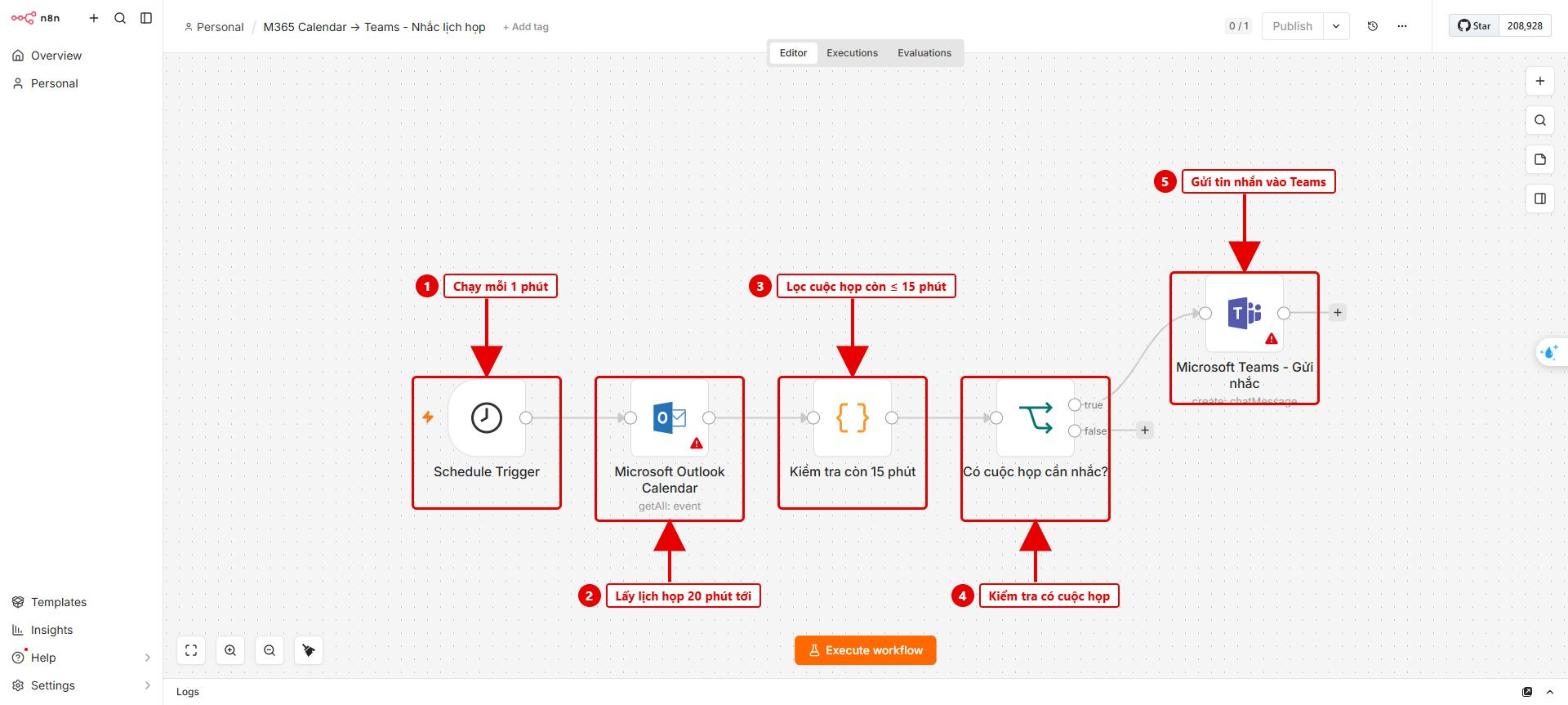1568x705 pixels.
Task: Open node search on the right toolbar
Action: (1540, 120)
